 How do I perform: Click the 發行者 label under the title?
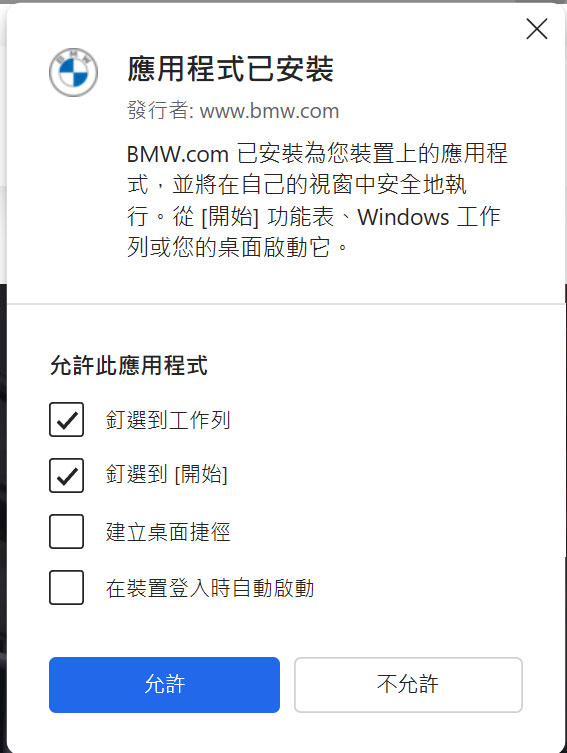[x=160, y=110]
